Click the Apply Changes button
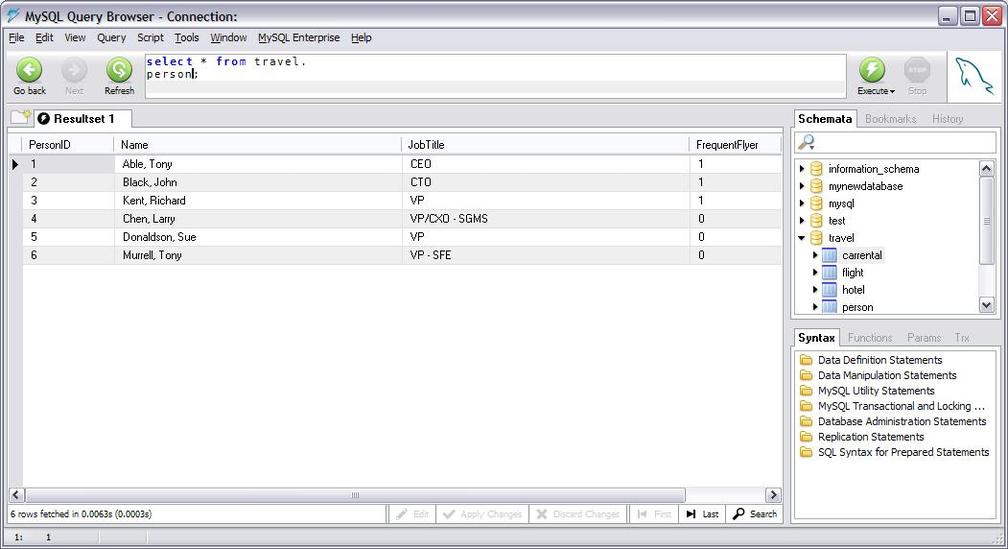1008x549 pixels. 483,514
